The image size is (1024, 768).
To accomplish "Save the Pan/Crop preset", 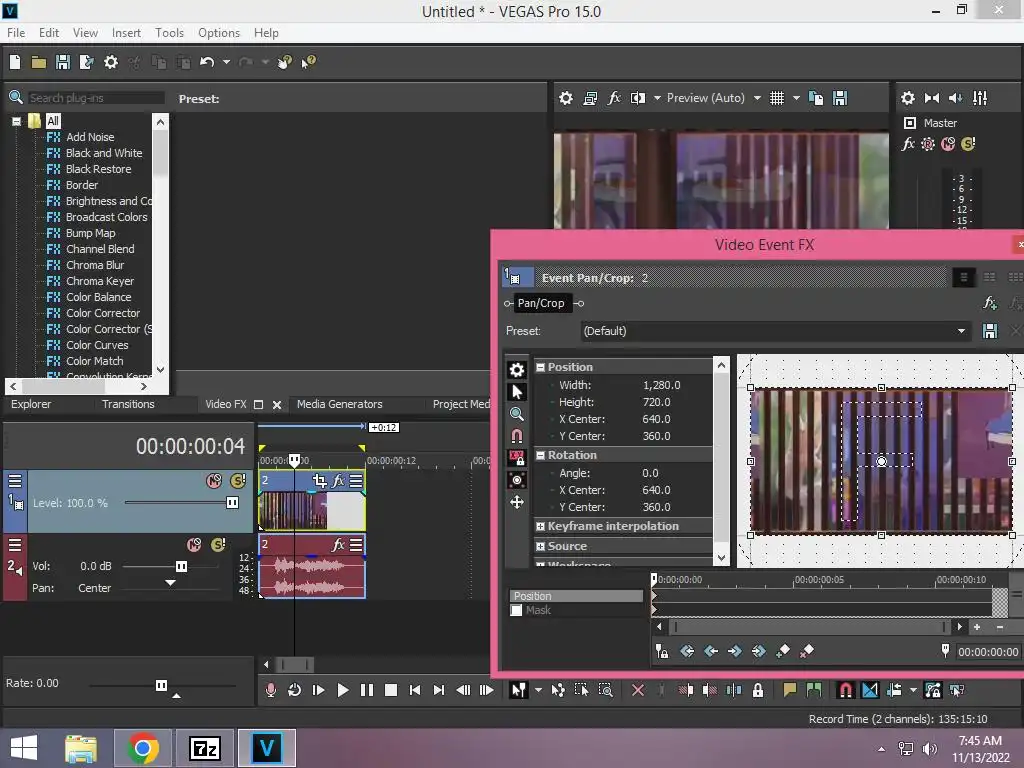I will 990,331.
